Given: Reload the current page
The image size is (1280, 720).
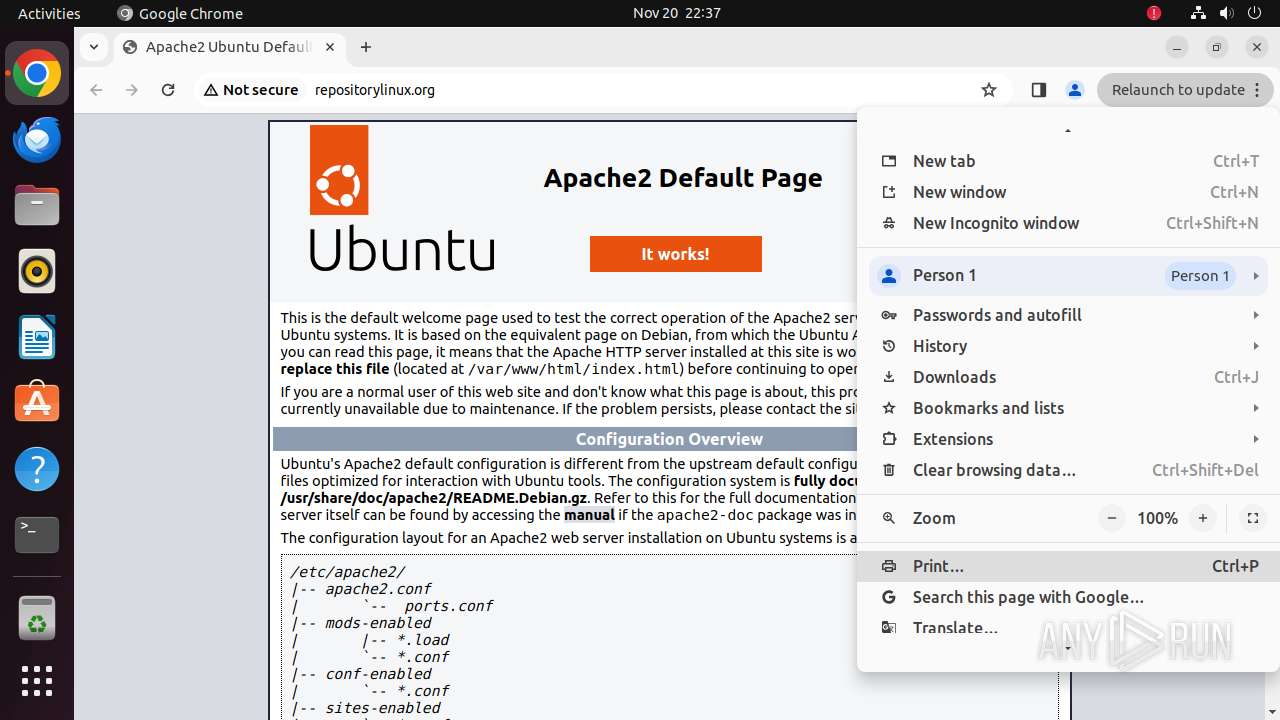Looking at the screenshot, I should coord(168,90).
